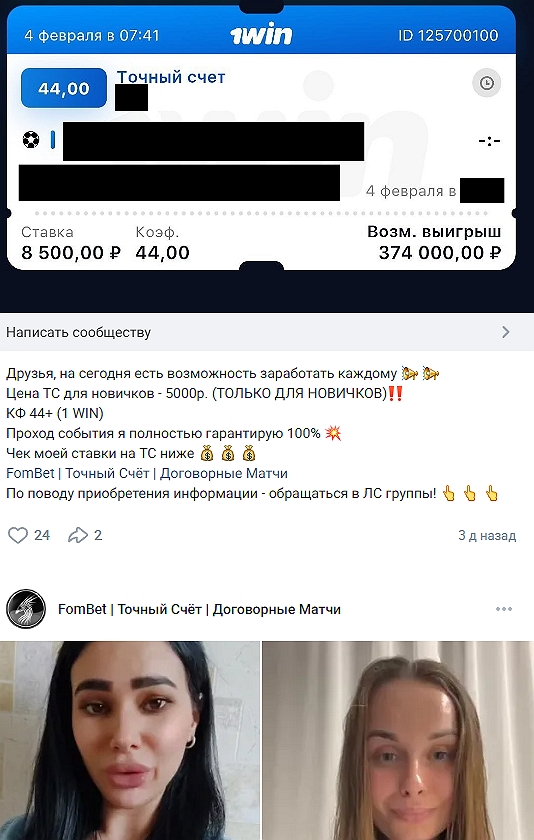The image size is (534, 840).
Task: Click the 3 д назад timestamp
Action: coord(487,536)
